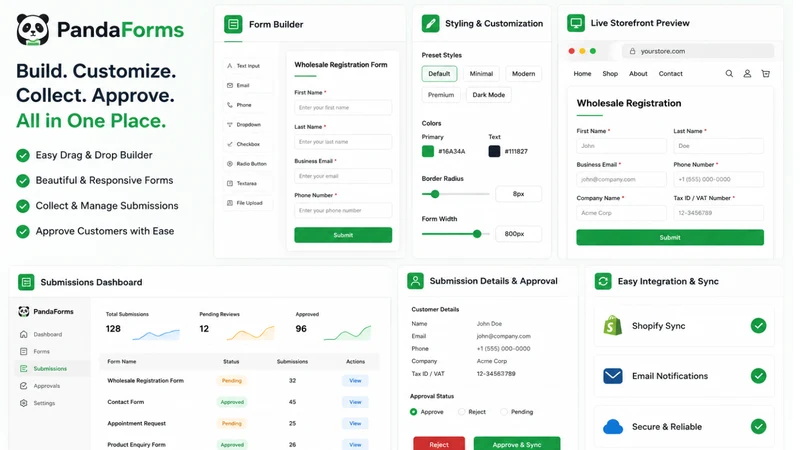Open Settings in the PandaForms sidebar
Image resolution: width=800 pixels, height=450 pixels.
pyautogui.click(x=44, y=403)
